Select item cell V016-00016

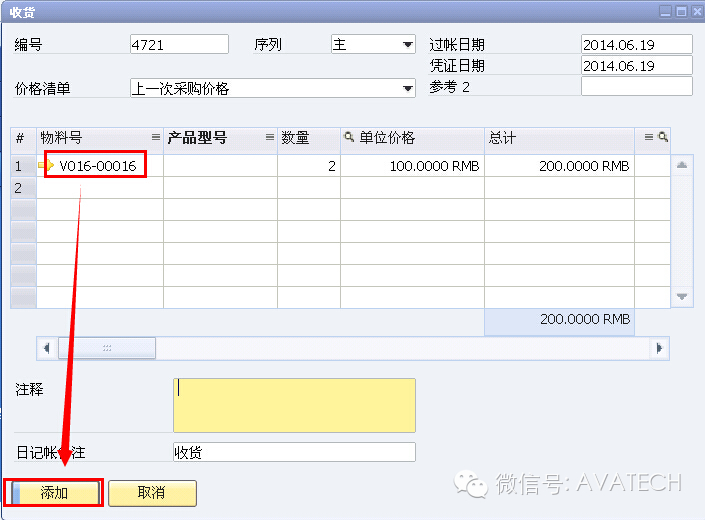click(100, 166)
